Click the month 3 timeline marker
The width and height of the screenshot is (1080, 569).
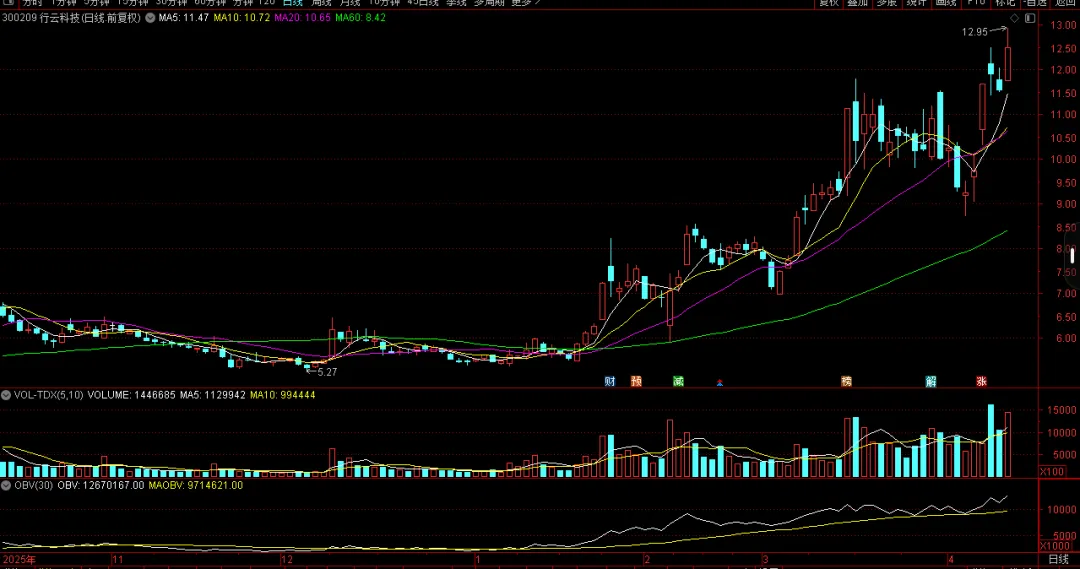click(x=765, y=559)
